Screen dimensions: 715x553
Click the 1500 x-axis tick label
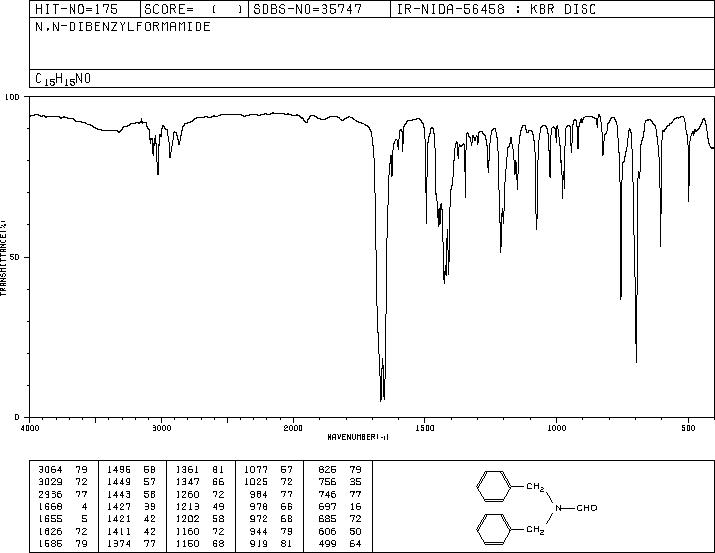pos(425,428)
